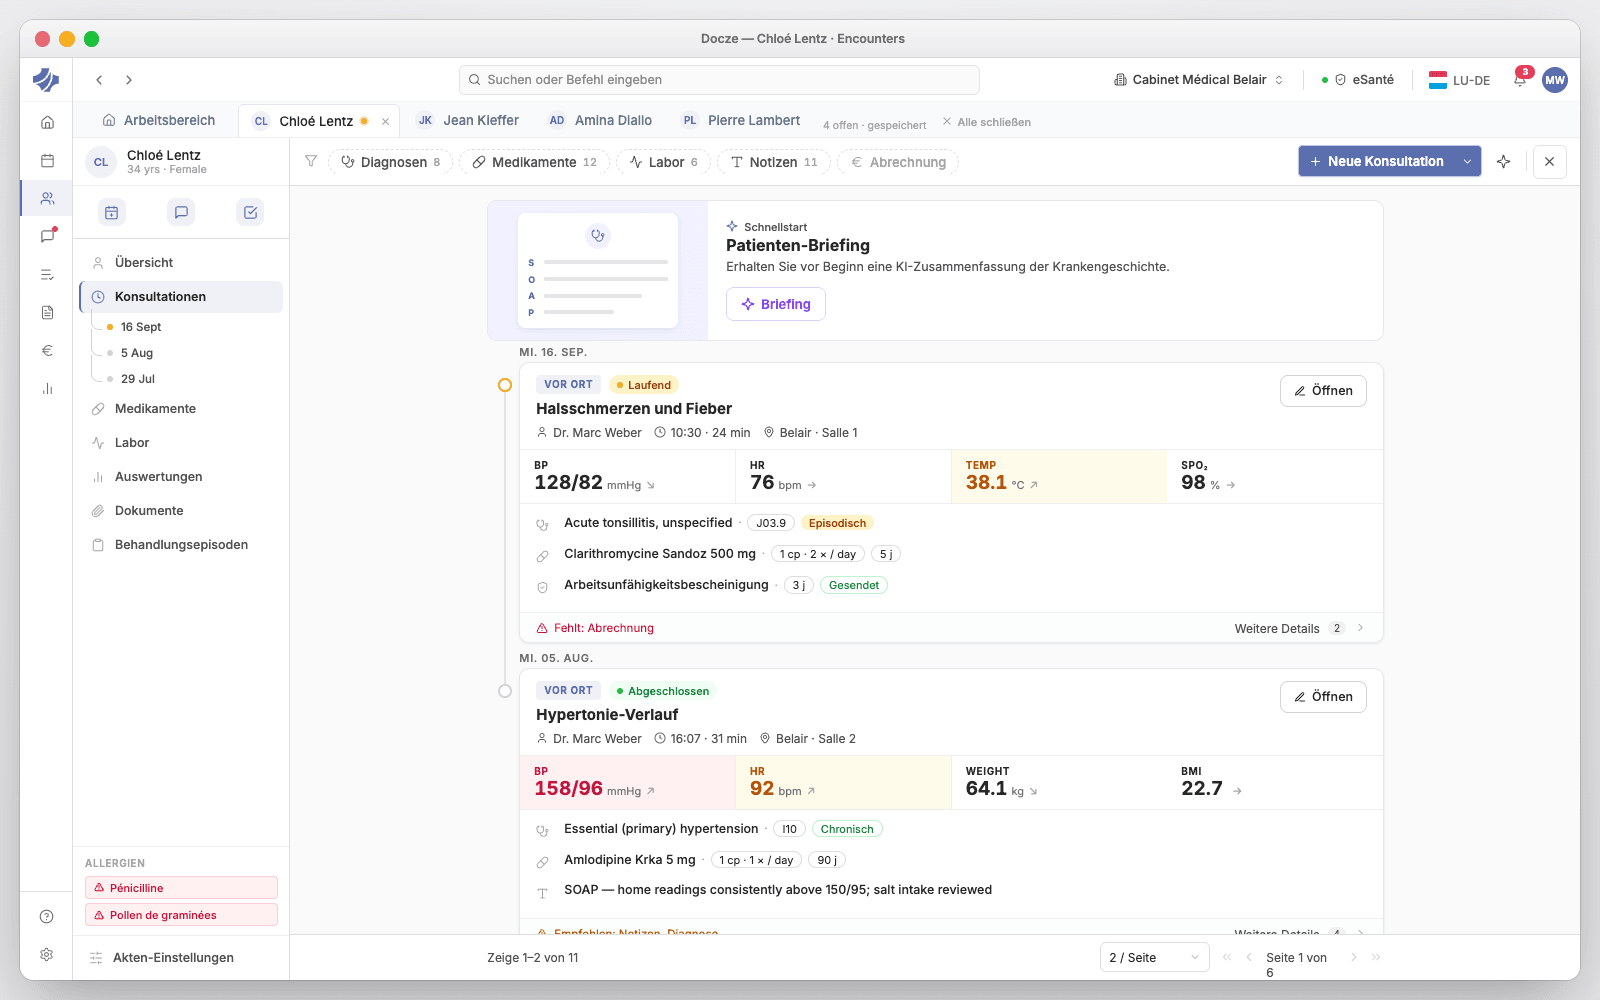Toggle the Diagnosen filter chip

390,162
